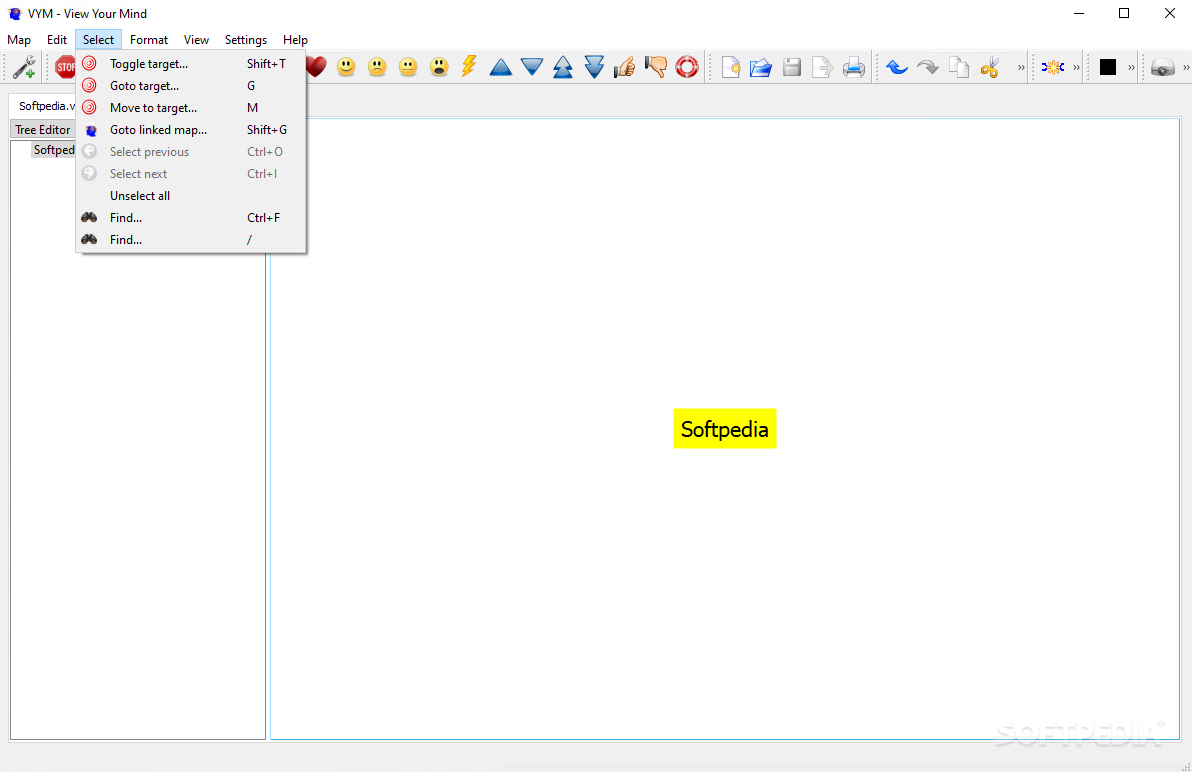Toggle the lightning bolt flag
This screenshot has width=1192, height=772.
click(x=469, y=67)
